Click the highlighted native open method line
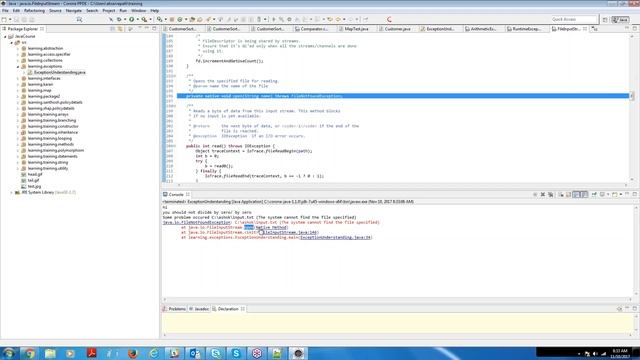Image resolution: width=640 pixels, height=360 pixels. point(403,96)
